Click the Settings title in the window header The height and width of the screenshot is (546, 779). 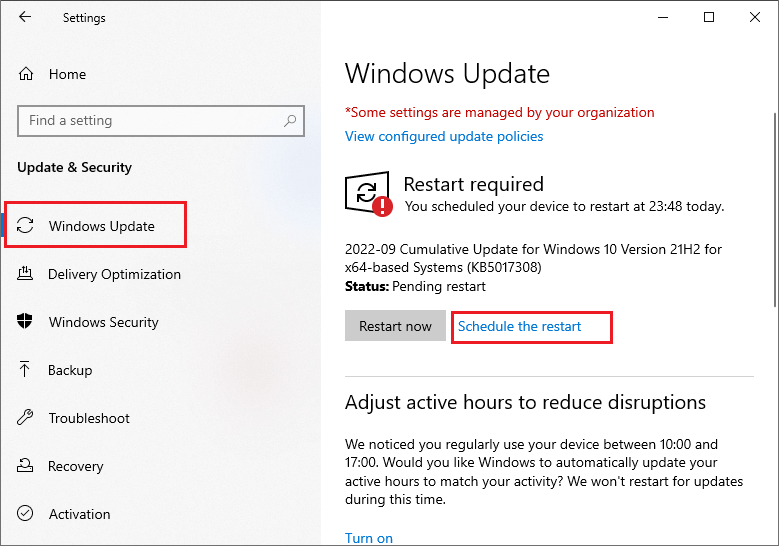[84, 18]
